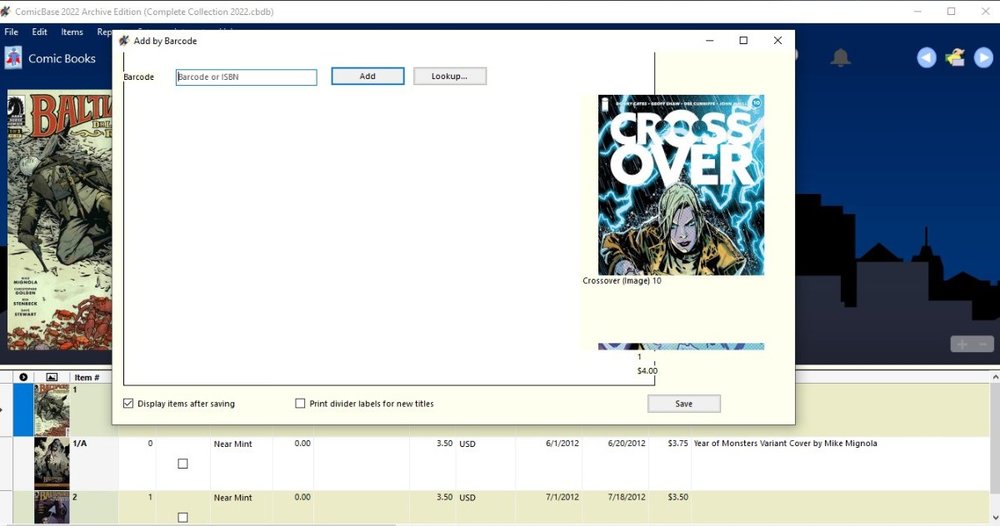Uncheck Display items after saving

(x=128, y=404)
